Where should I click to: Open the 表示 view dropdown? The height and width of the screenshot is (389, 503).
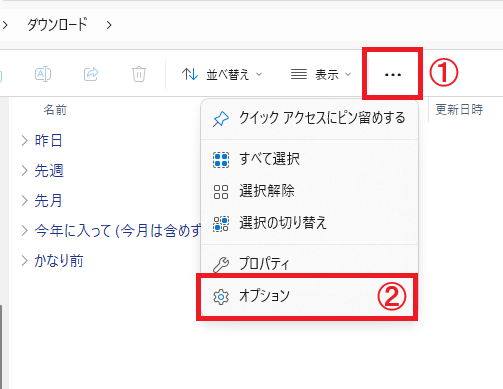(321, 74)
